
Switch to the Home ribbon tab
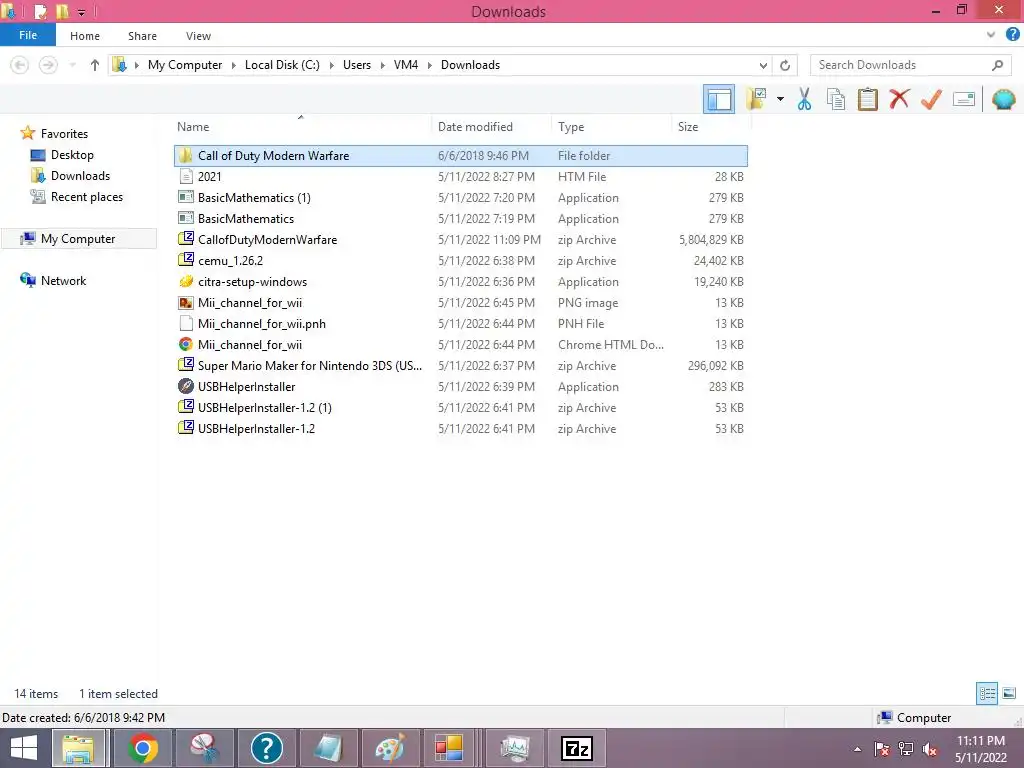(x=85, y=36)
